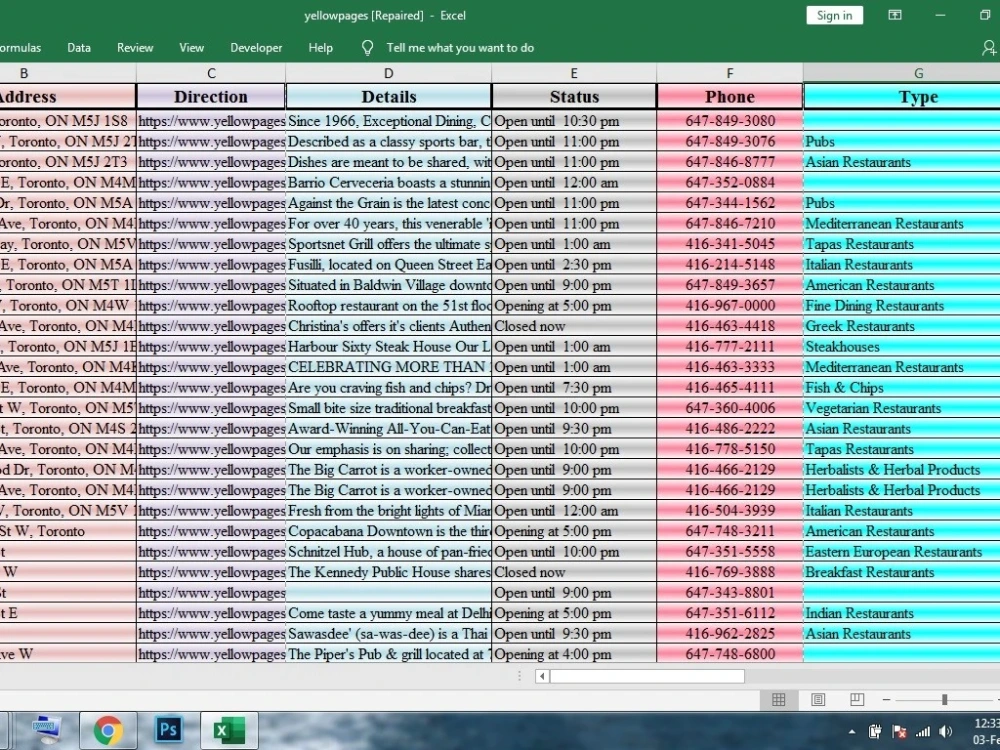Viewport: 1000px width, 750px height.
Task: Click the Excel taskbar icon
Action: 228,730
